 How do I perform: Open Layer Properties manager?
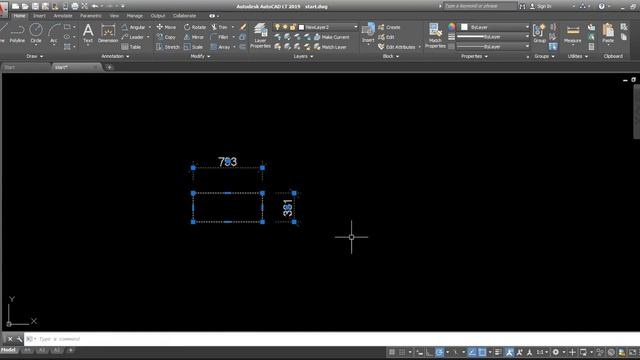tap(260, 36)
